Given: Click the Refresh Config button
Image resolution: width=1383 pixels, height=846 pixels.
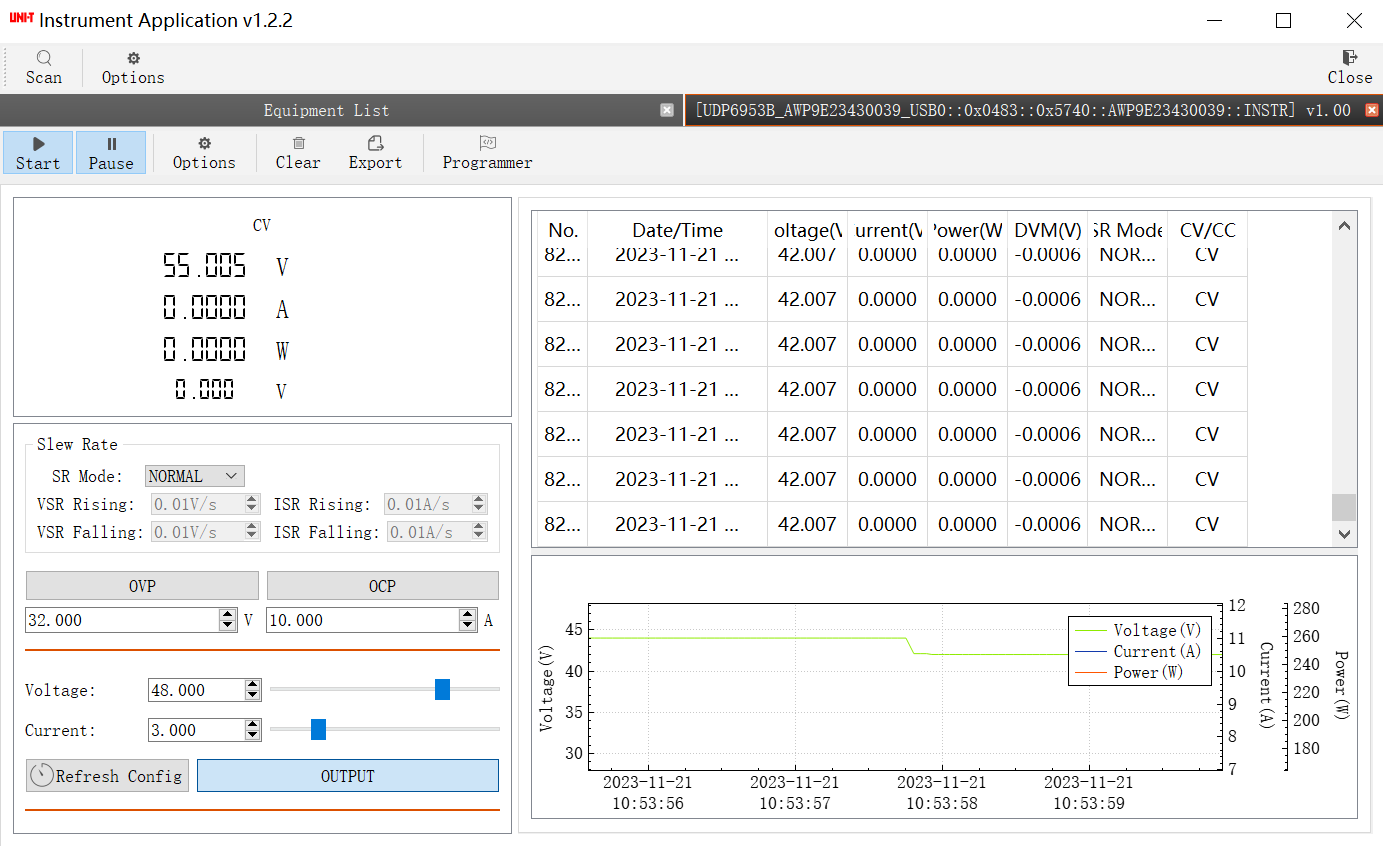Looking at the screenshot, I should 106,776.
